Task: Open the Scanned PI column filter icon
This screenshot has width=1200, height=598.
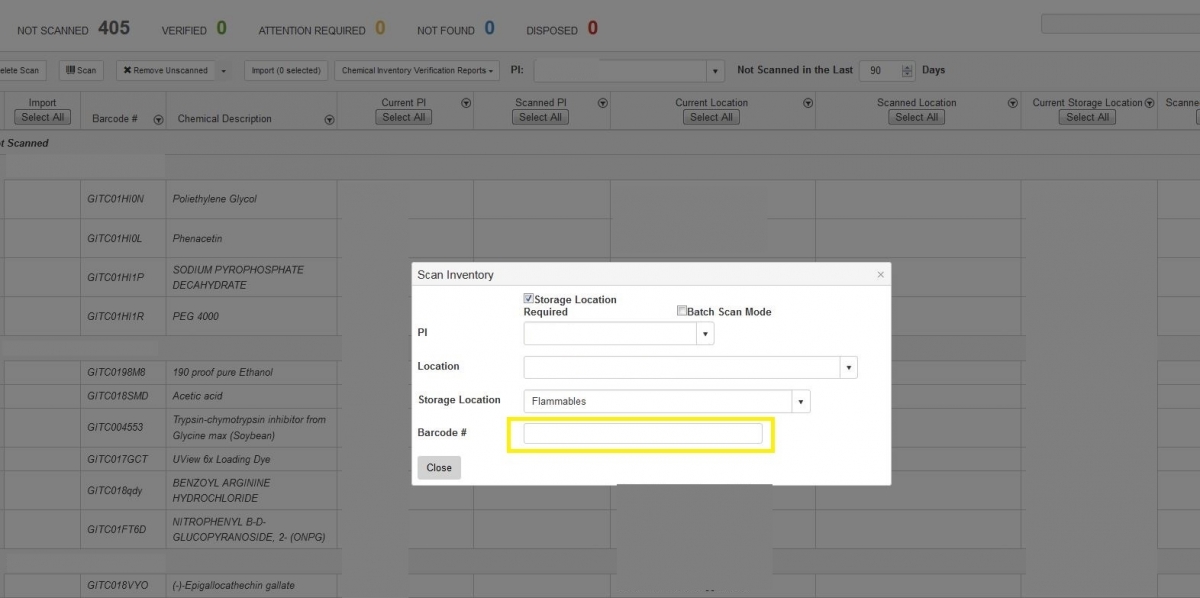Action: click(x=602, y=103)
